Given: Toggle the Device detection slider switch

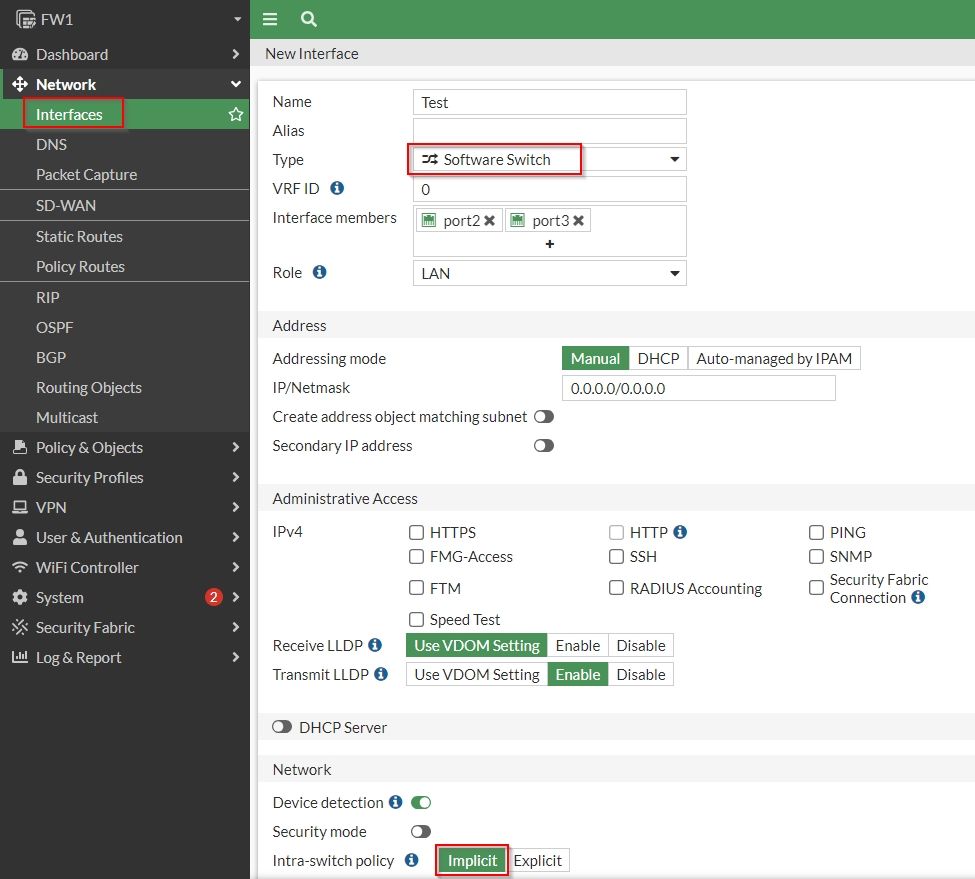Looking at the screenshot, I should click(421, 802).
